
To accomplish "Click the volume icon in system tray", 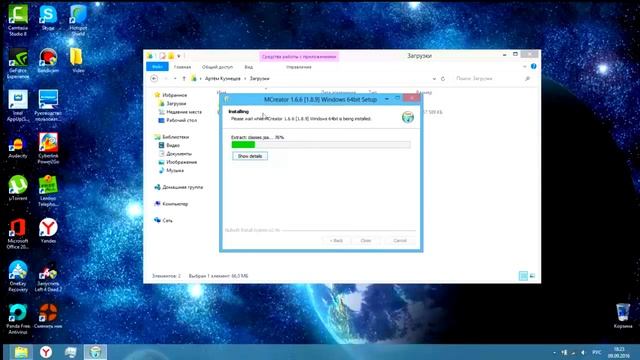I will pyautogui.click(x=583, y=352).
